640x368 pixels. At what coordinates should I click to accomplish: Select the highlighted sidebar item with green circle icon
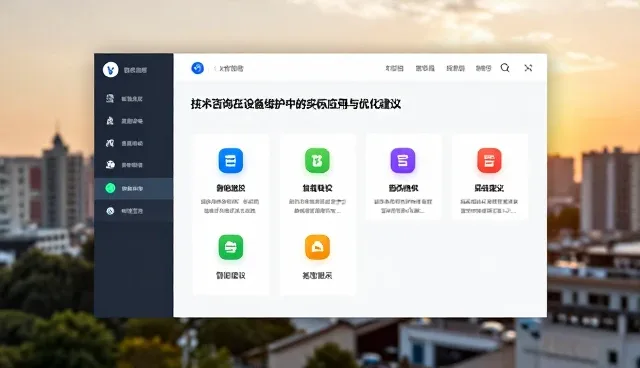pyautogui.click(x=133, y=188)
